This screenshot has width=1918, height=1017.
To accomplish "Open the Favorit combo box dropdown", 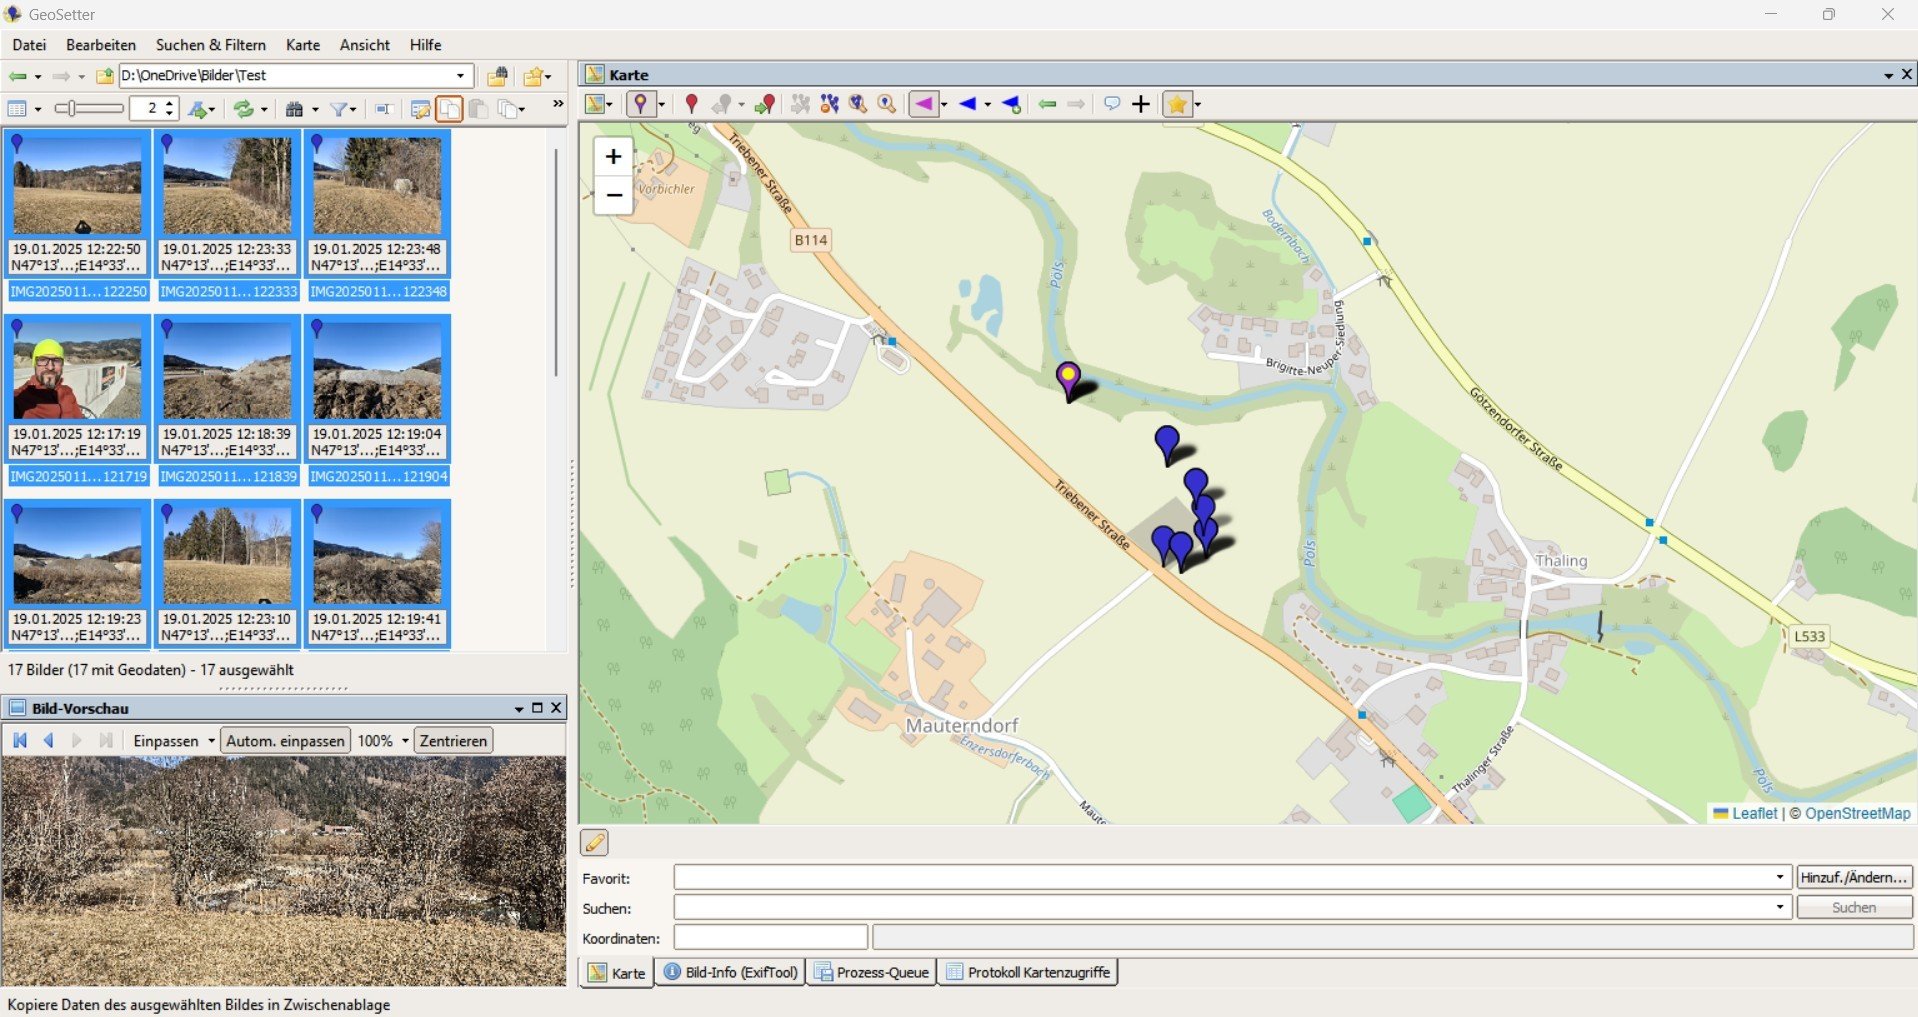I will coord(1779,877).
